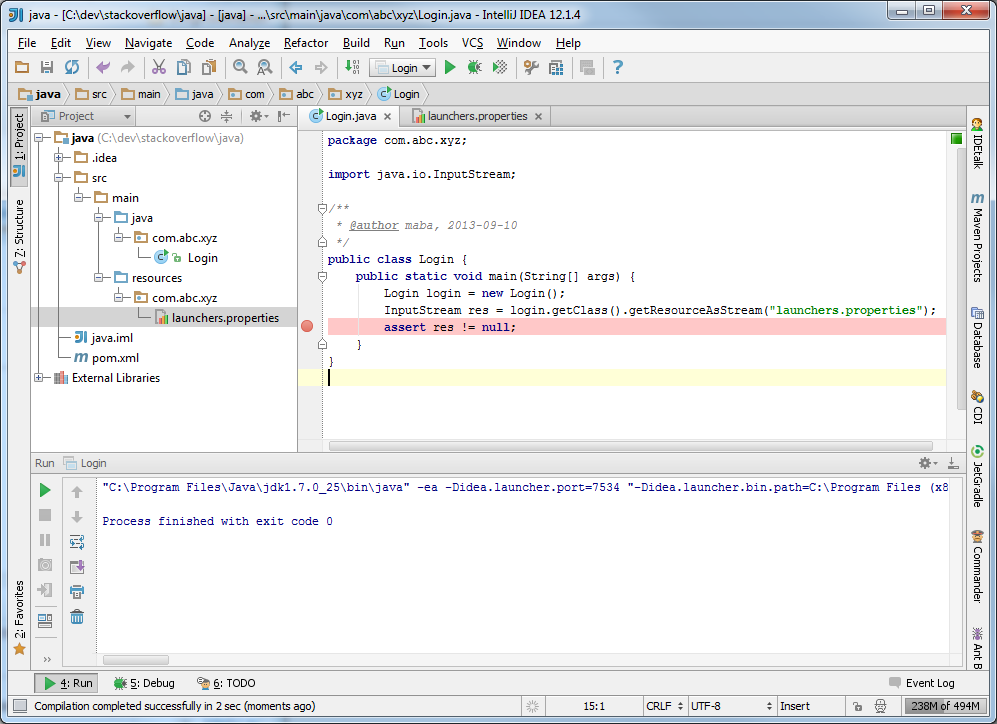The width and height of the screenshot is (997, 724).
Task: Switch to the launchers.properties editor tab
Action: point(476,116)
